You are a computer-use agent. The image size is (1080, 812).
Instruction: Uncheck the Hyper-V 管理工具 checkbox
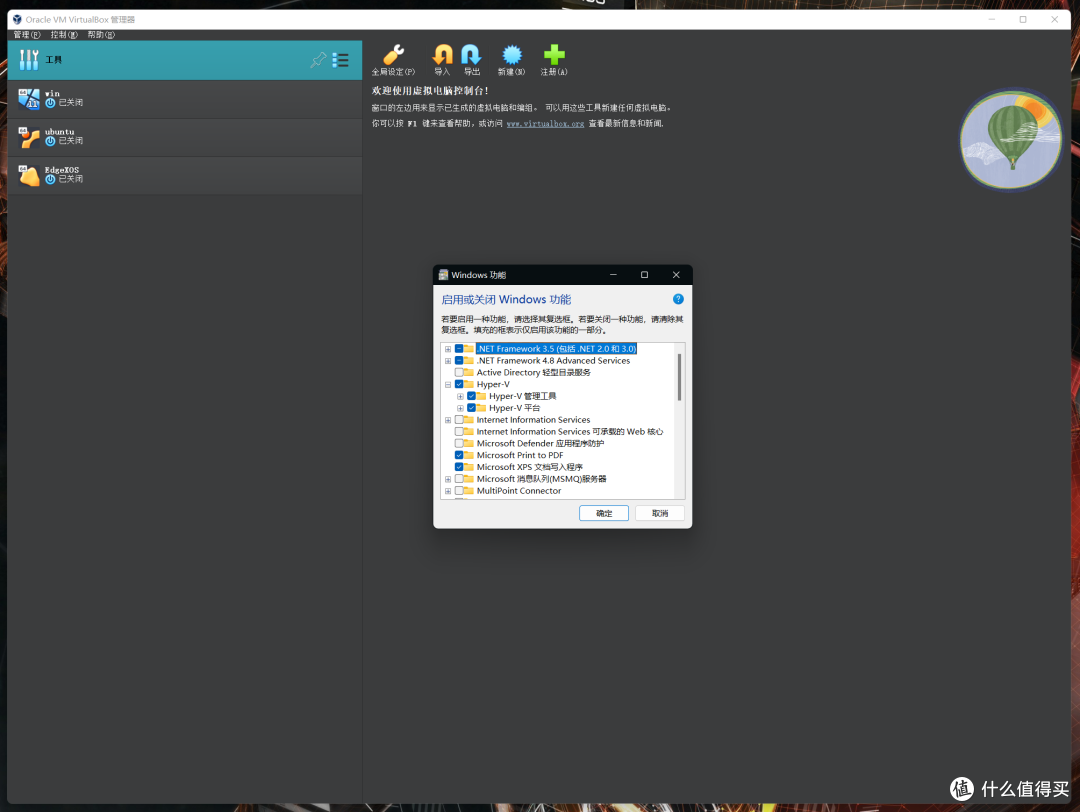[x=471, y=396]
